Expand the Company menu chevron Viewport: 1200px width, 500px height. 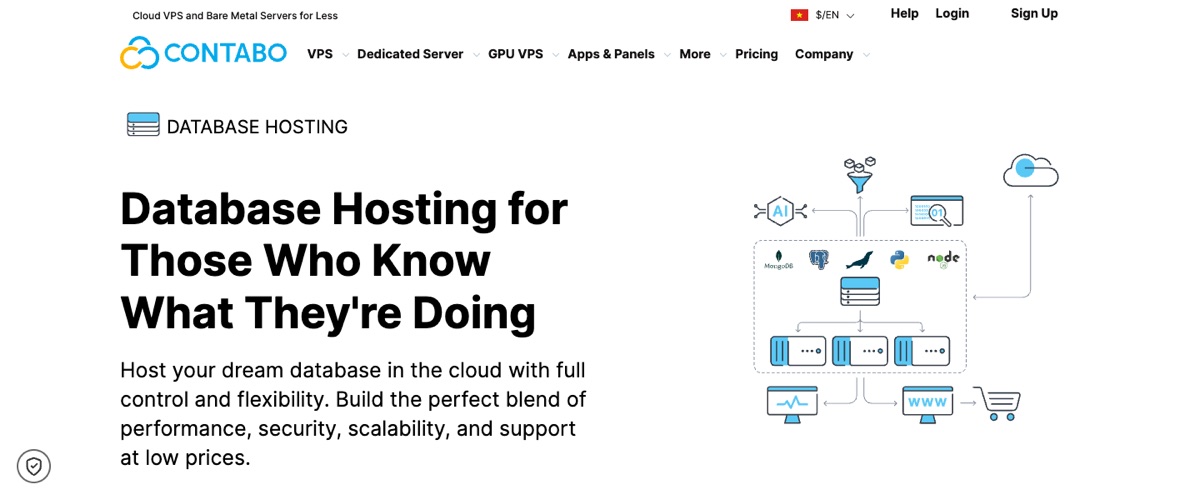866,55
